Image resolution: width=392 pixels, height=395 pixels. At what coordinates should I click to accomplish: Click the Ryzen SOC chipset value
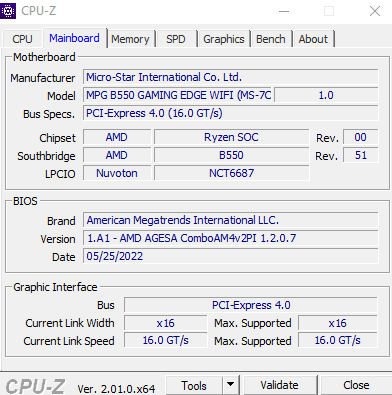click(231, 137)
